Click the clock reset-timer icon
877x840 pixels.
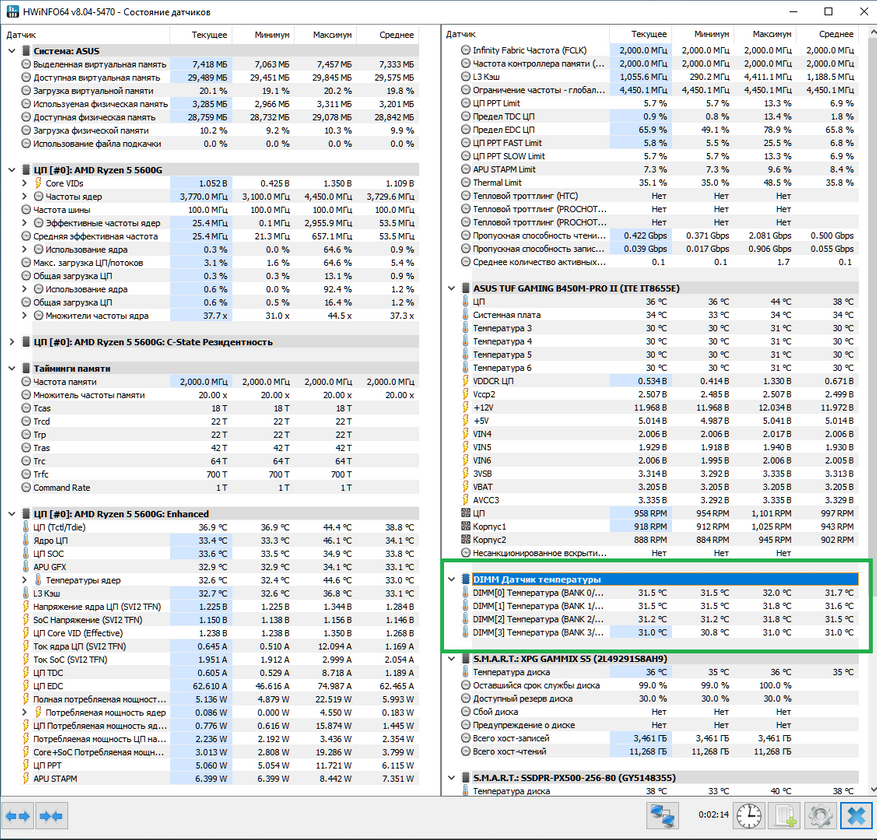pyautogui.click(x=748, y=815)
